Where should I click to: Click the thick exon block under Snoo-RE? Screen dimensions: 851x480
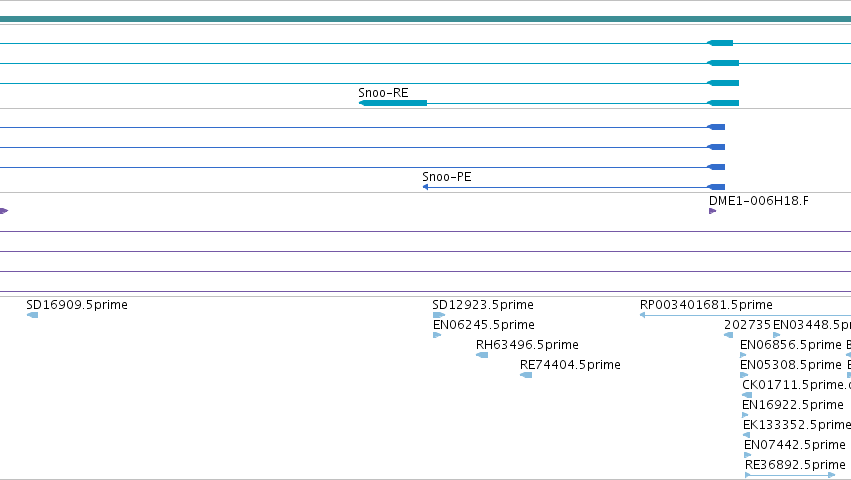point(393,103)
